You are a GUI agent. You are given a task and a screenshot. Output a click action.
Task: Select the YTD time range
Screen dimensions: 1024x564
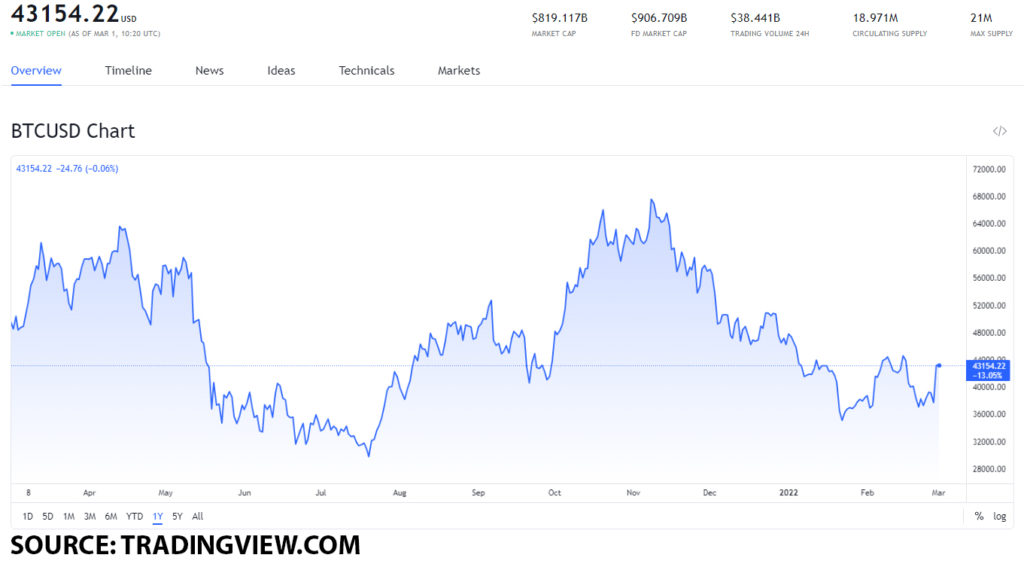[x=135, y=516]
